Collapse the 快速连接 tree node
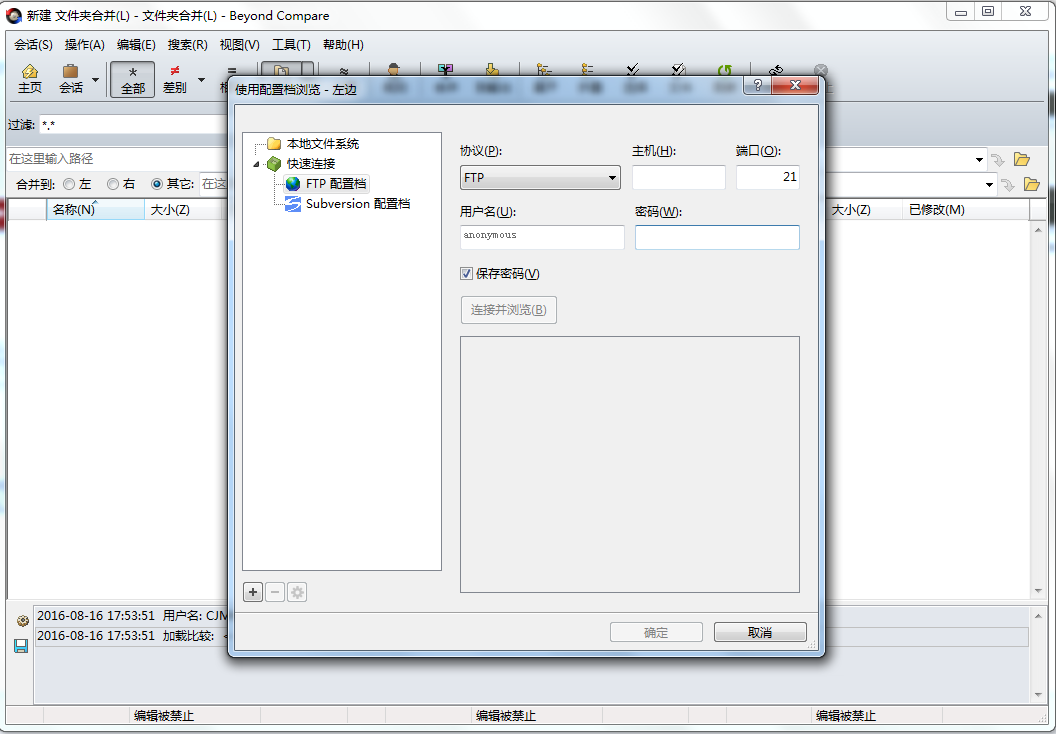The image size is (1056, 734). (x=256, y=164)
